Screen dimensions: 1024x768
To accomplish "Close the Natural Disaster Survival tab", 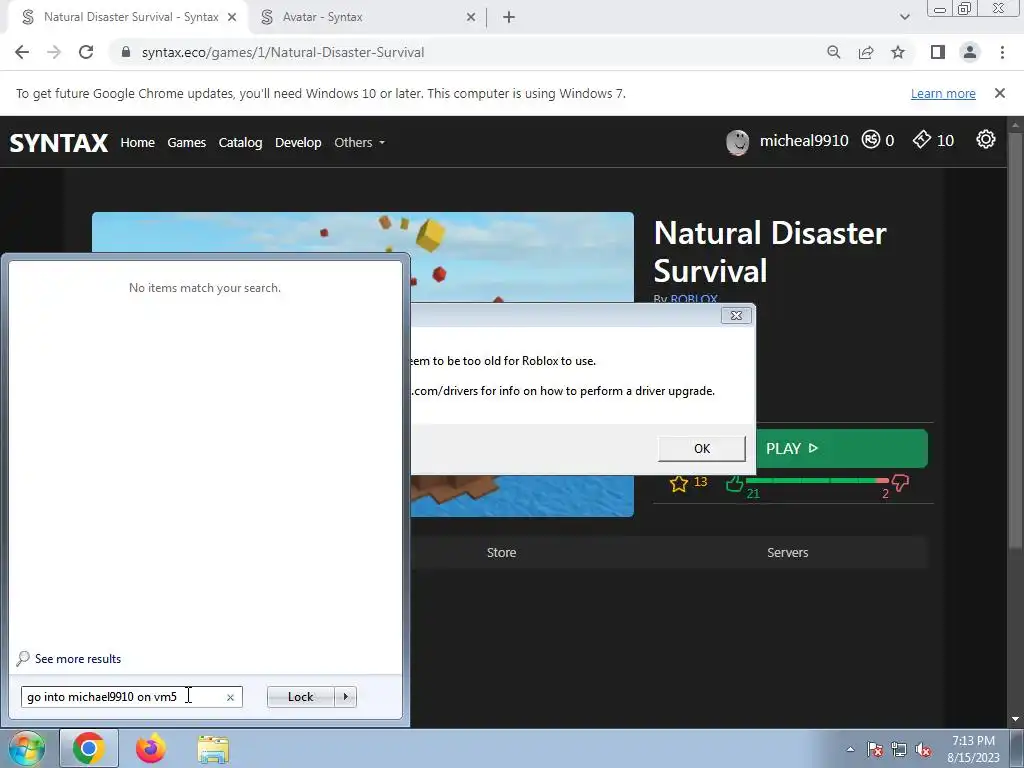I will coord(232,17).
